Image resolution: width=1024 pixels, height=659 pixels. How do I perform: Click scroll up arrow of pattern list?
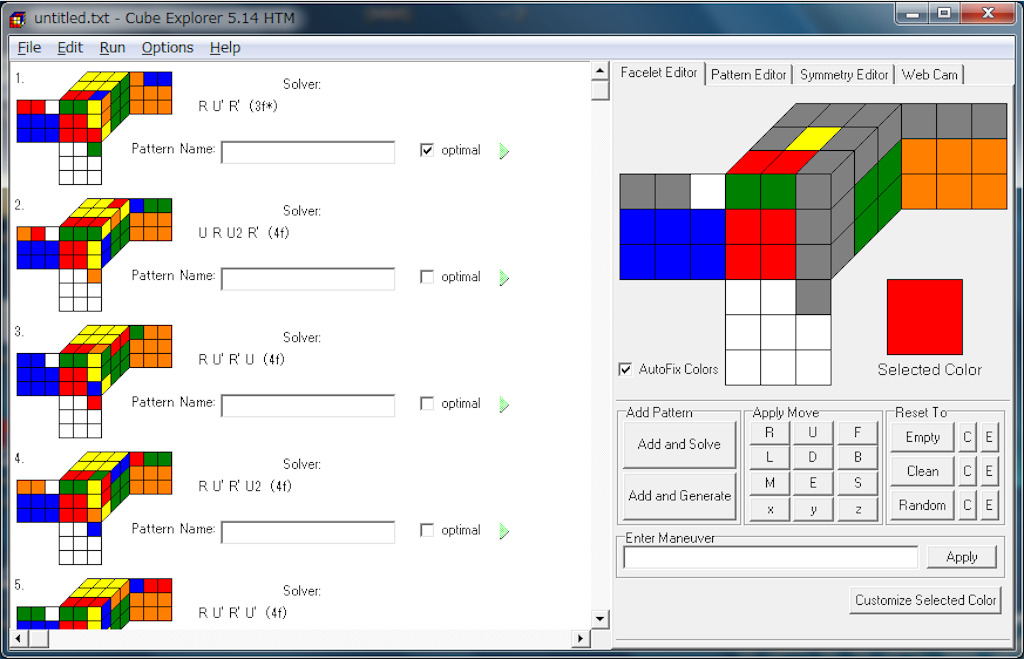[x=600, y=71]
